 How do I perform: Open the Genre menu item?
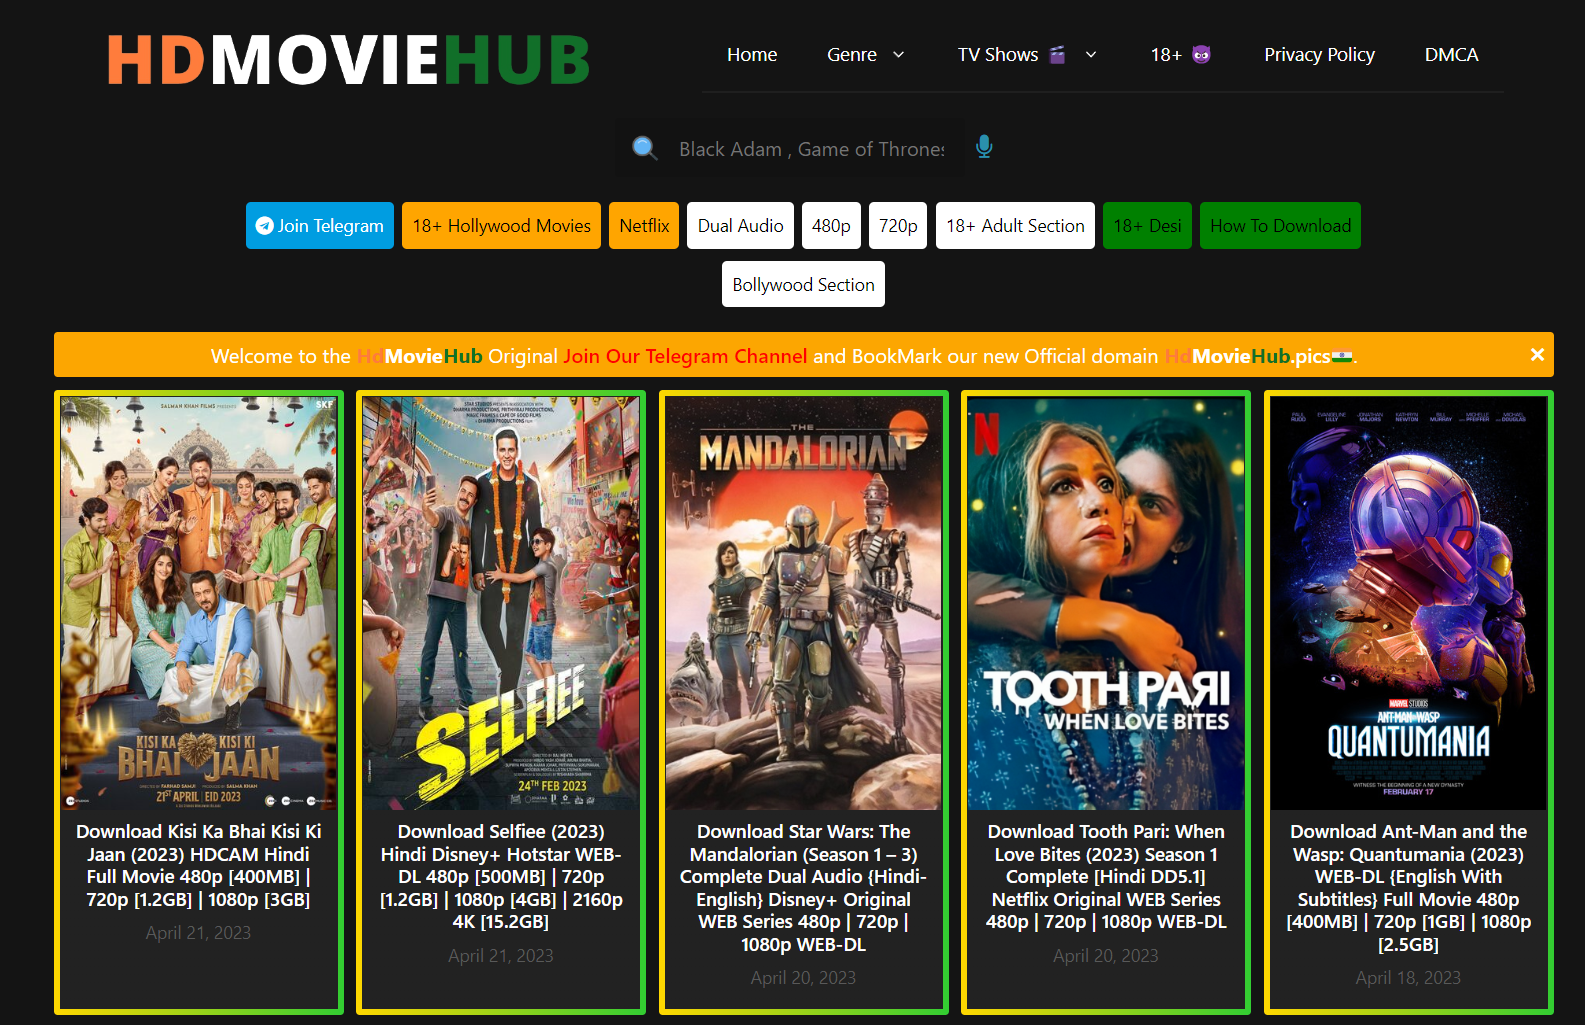(852, 55)
